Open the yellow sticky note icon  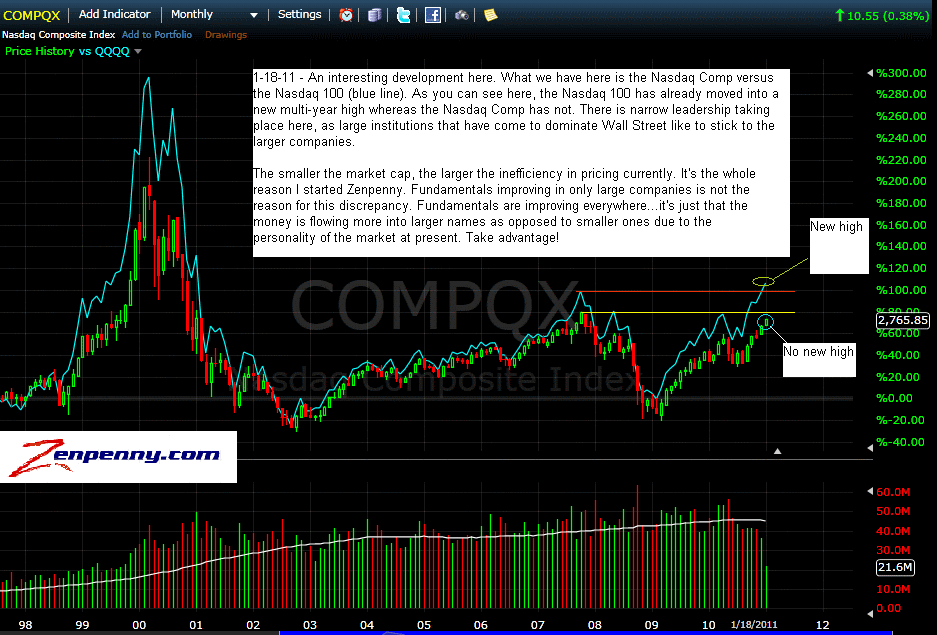click(491, 15)
